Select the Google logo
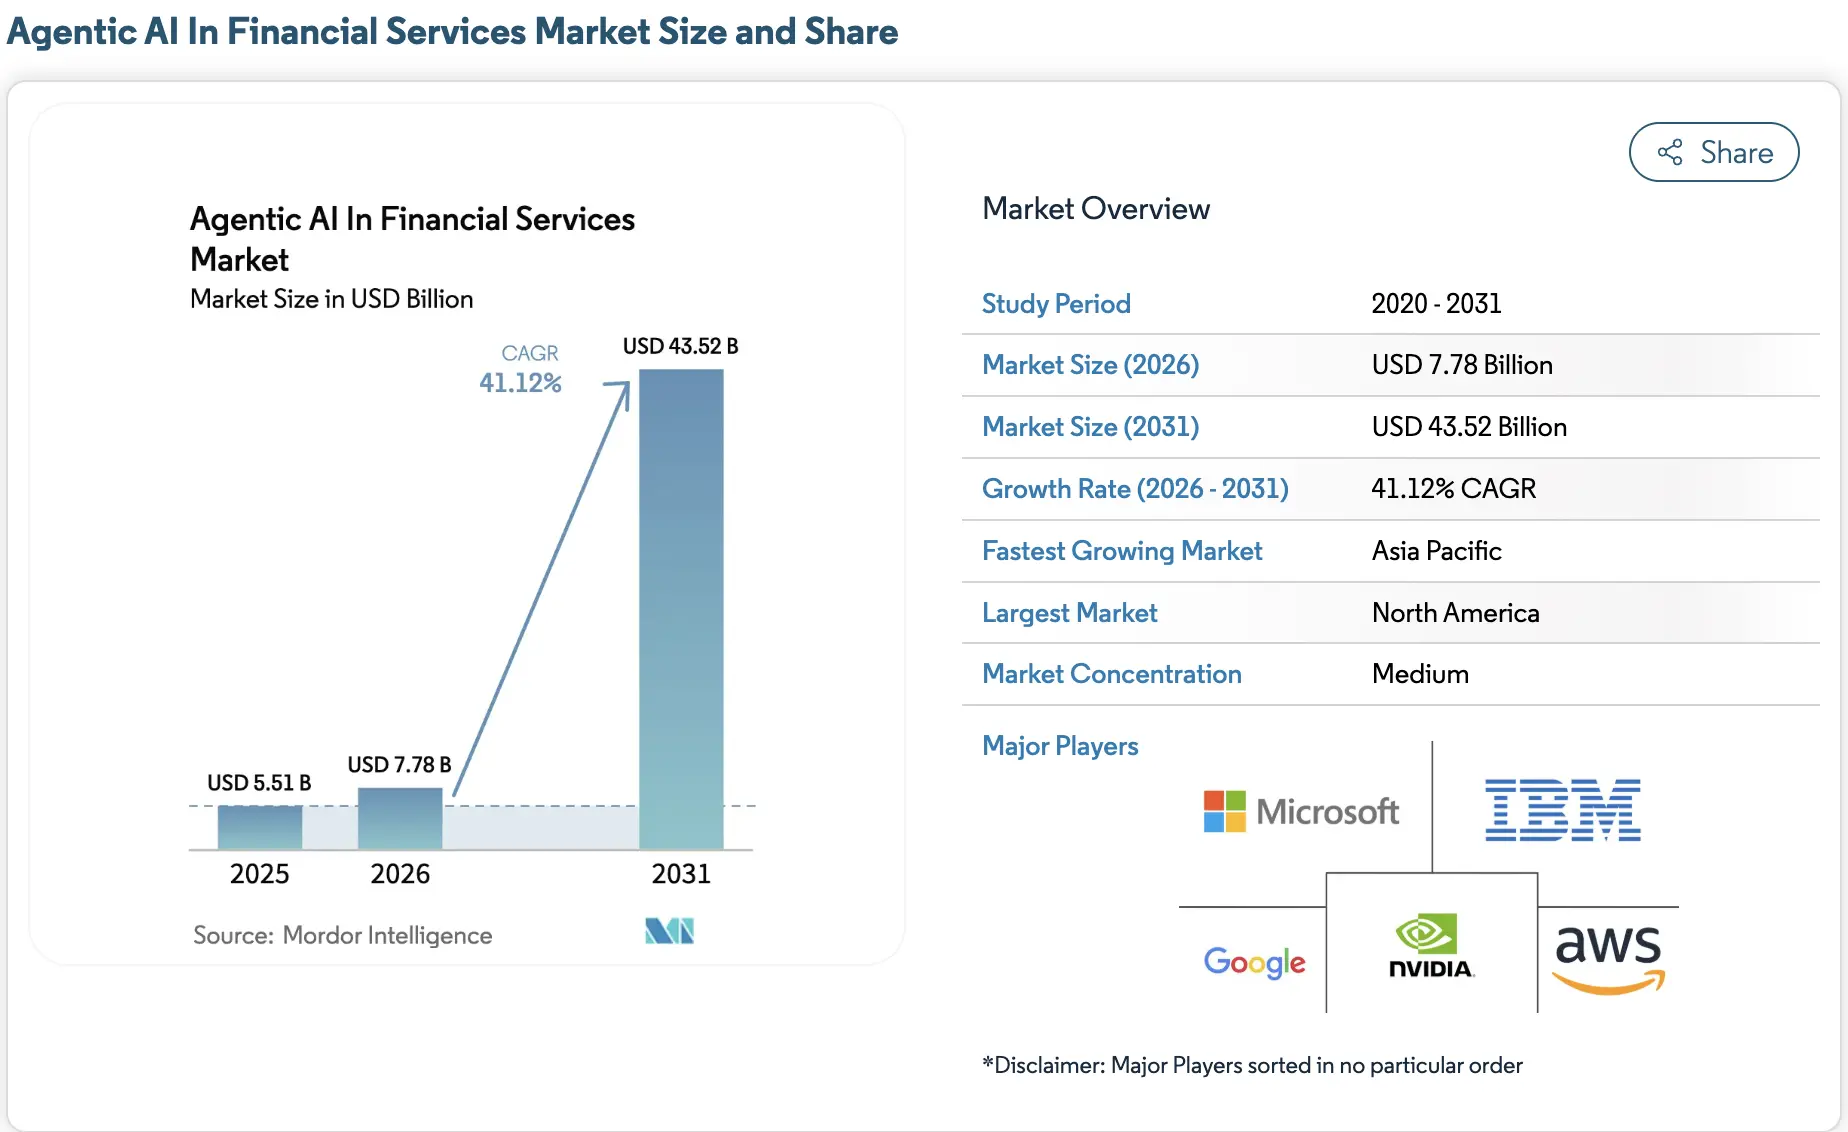 1254,962
